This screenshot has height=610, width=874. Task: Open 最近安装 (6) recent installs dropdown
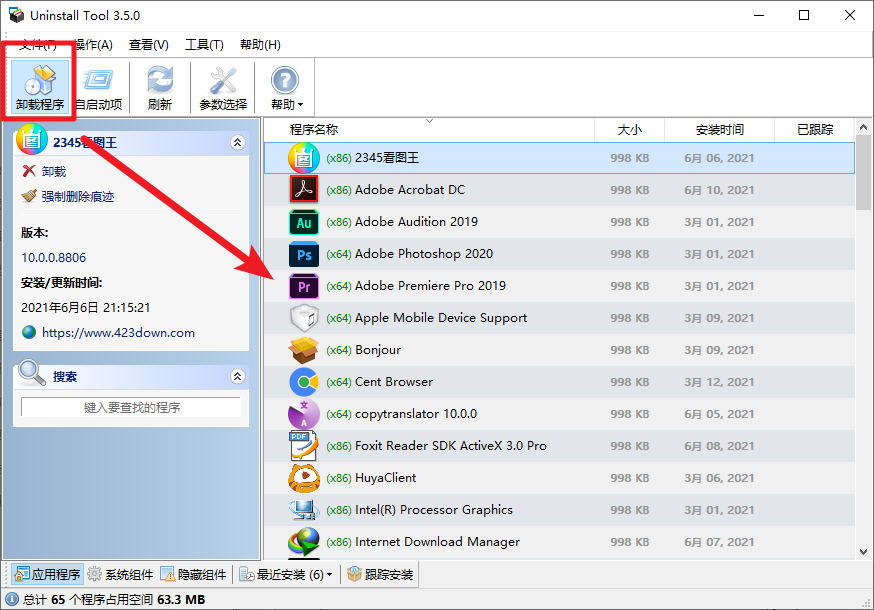click(285, 574)
